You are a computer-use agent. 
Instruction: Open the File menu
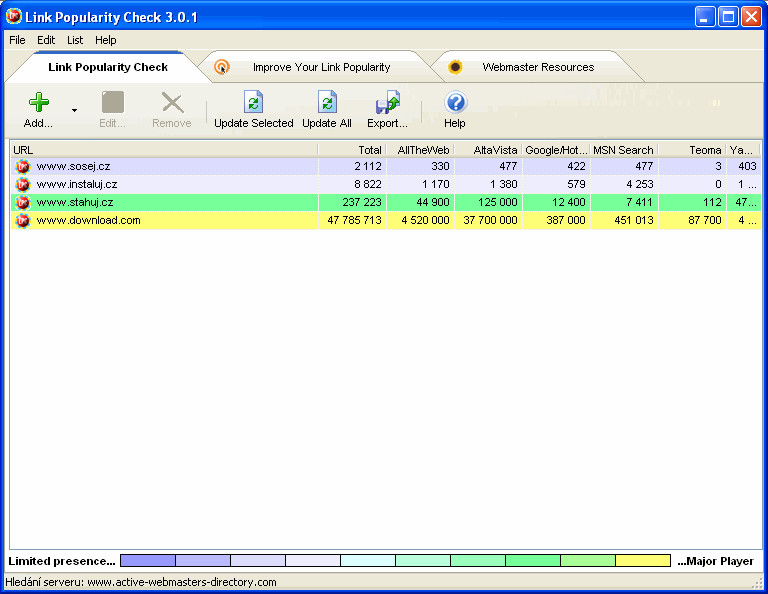pyautogui.click(x=17, y=40)
